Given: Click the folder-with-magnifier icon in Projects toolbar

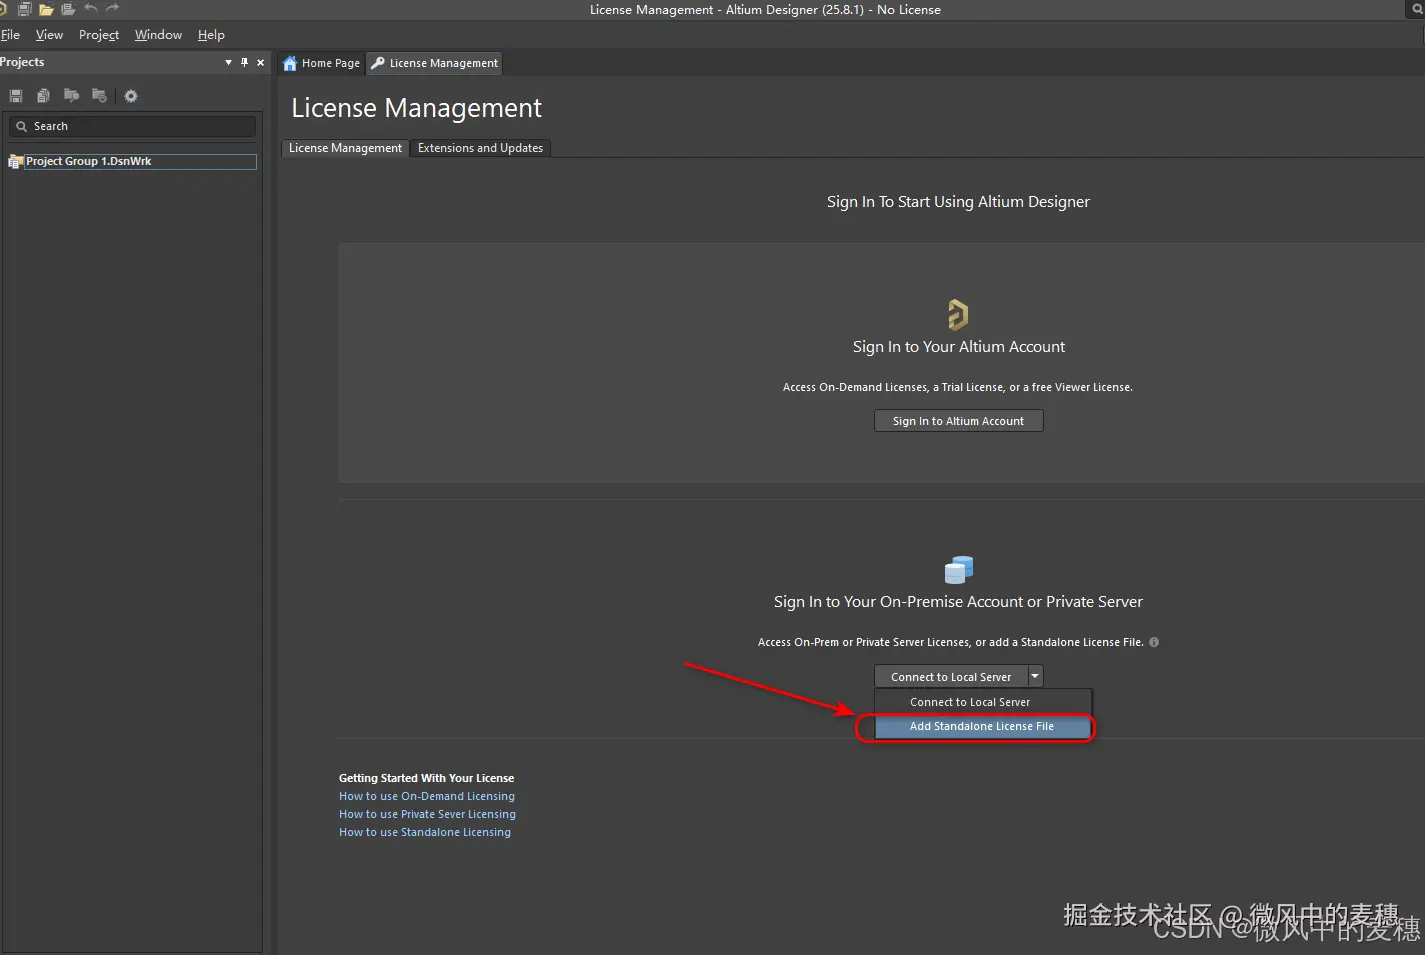Looking at the screenshot, I should [71, 96].
